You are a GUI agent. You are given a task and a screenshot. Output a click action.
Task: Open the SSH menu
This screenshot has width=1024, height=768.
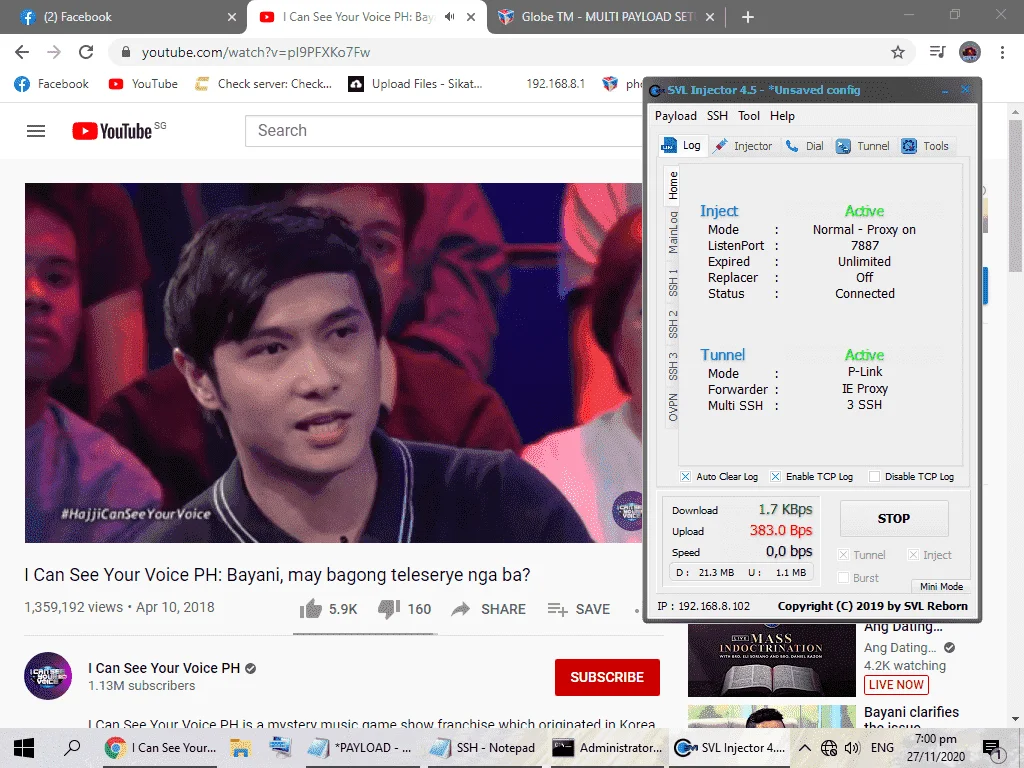[x=717, y=116]
